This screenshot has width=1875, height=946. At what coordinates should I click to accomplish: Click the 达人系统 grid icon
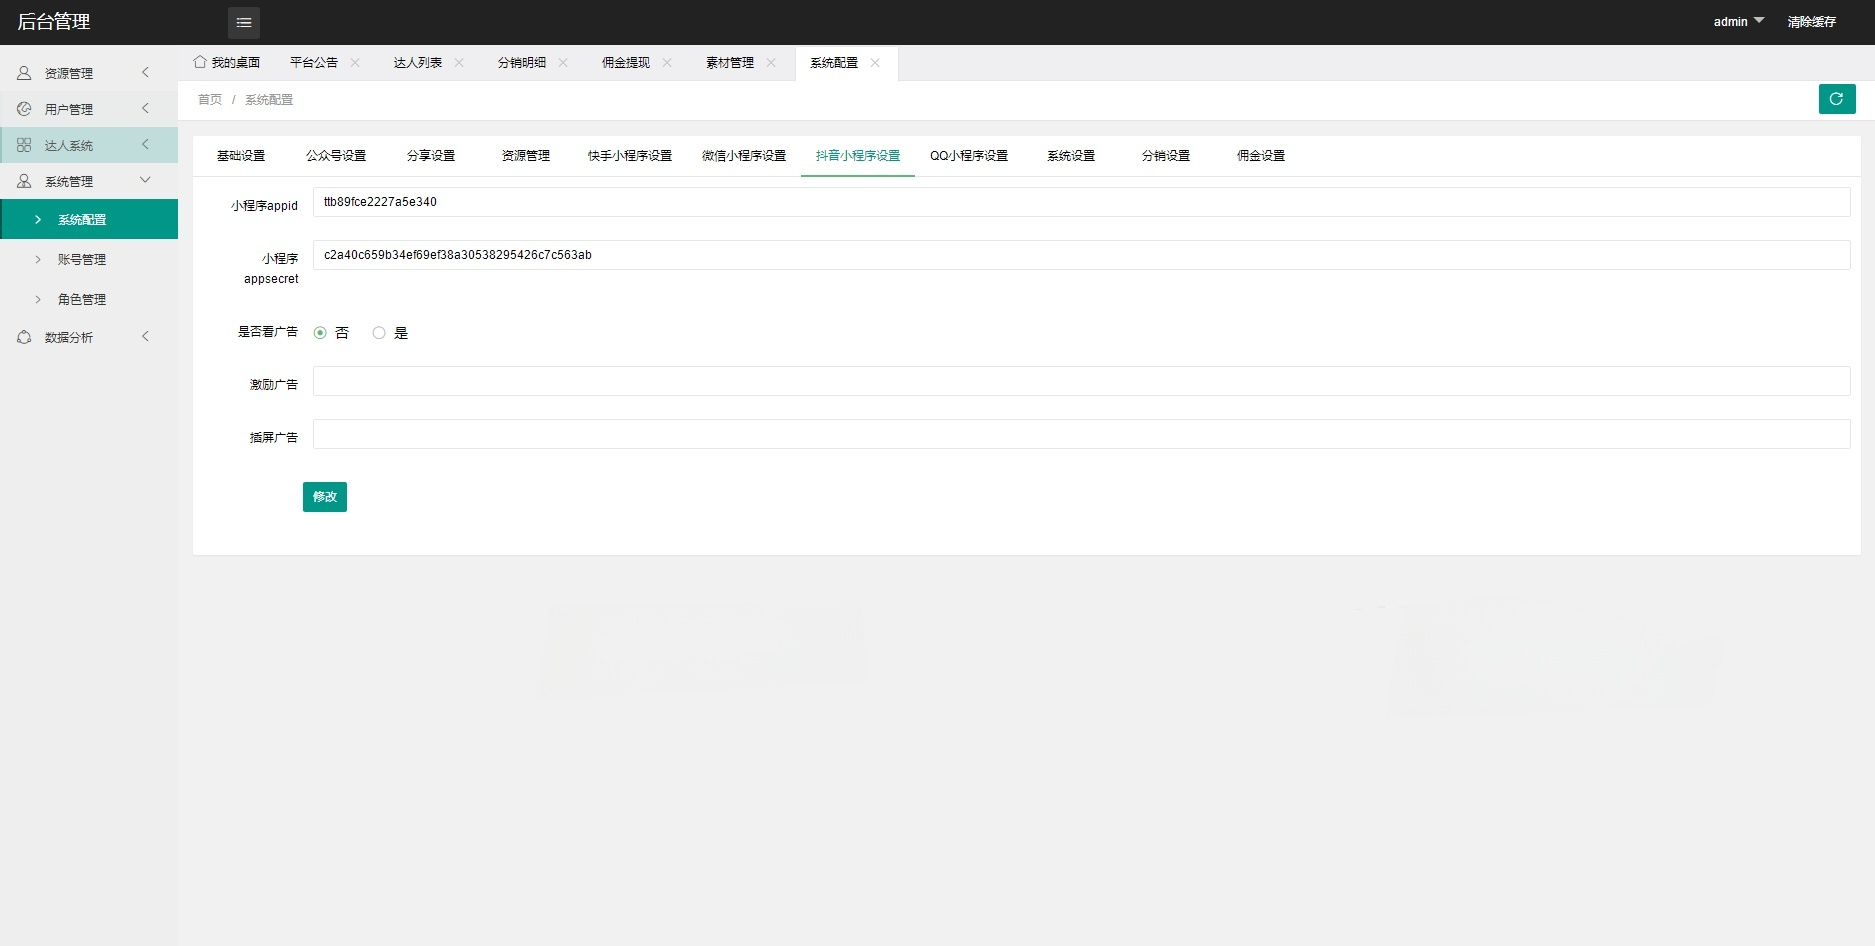(24, 144)
